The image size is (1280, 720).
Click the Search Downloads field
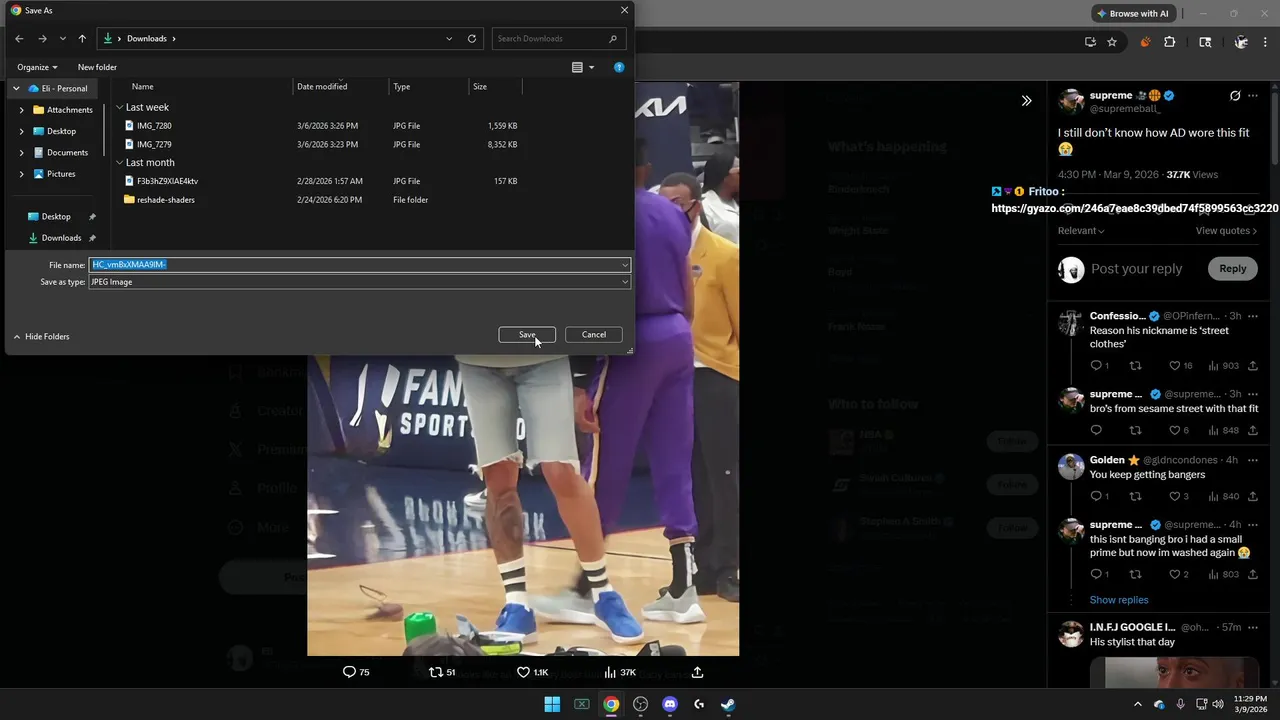[559, 38]
